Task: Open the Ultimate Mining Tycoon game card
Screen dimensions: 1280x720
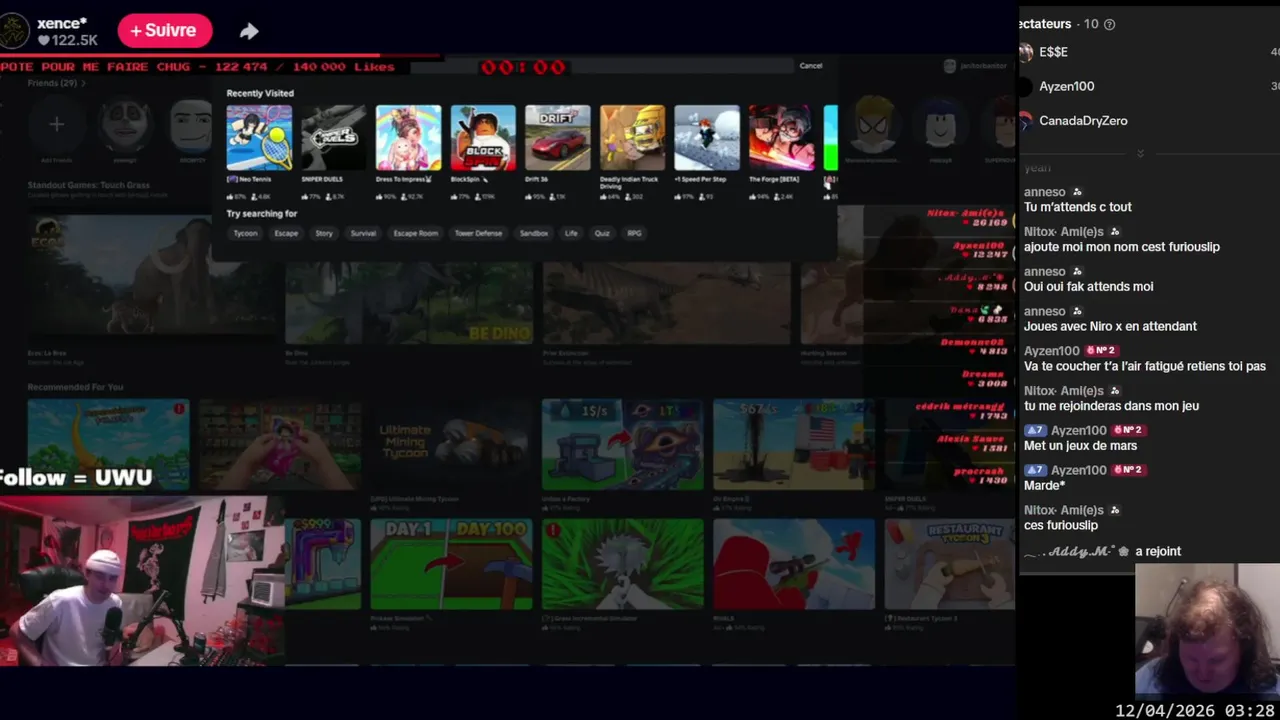Action: 451,445
